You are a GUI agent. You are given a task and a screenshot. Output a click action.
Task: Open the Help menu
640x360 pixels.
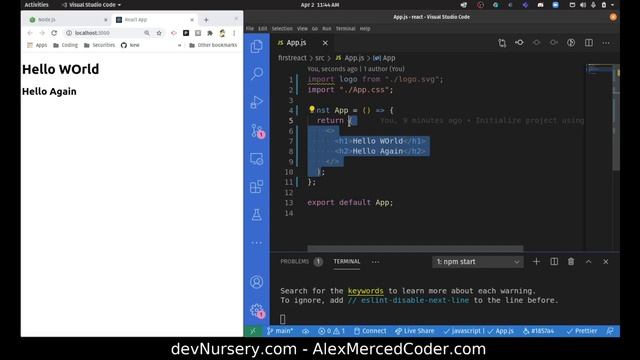click(365, 29)
